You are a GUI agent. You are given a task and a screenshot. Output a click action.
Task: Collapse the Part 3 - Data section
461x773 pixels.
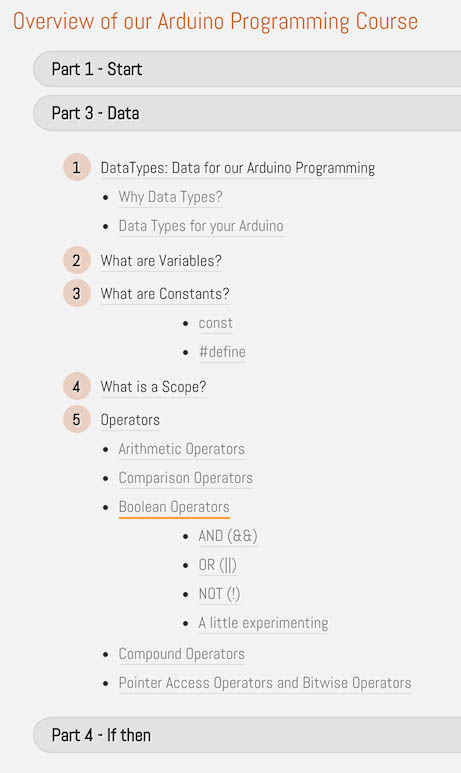coord(247,113)
